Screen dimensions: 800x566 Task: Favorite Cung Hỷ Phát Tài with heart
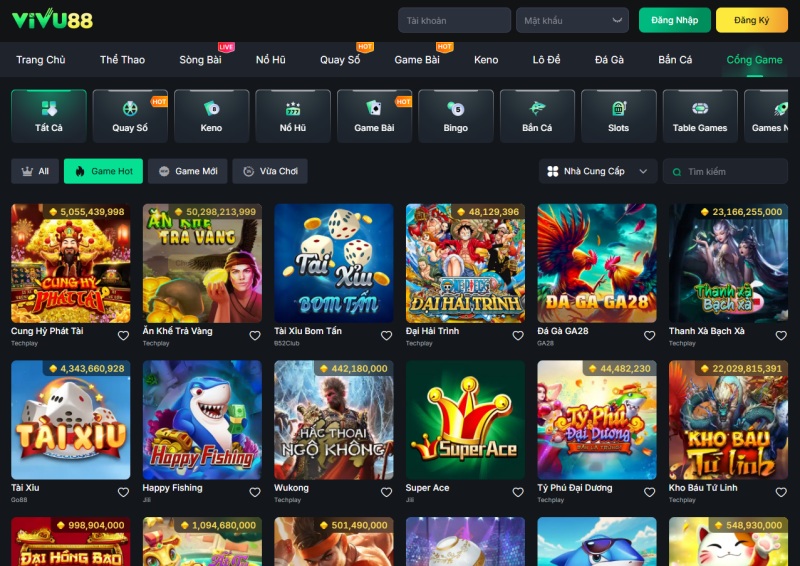tap(123, 335)
